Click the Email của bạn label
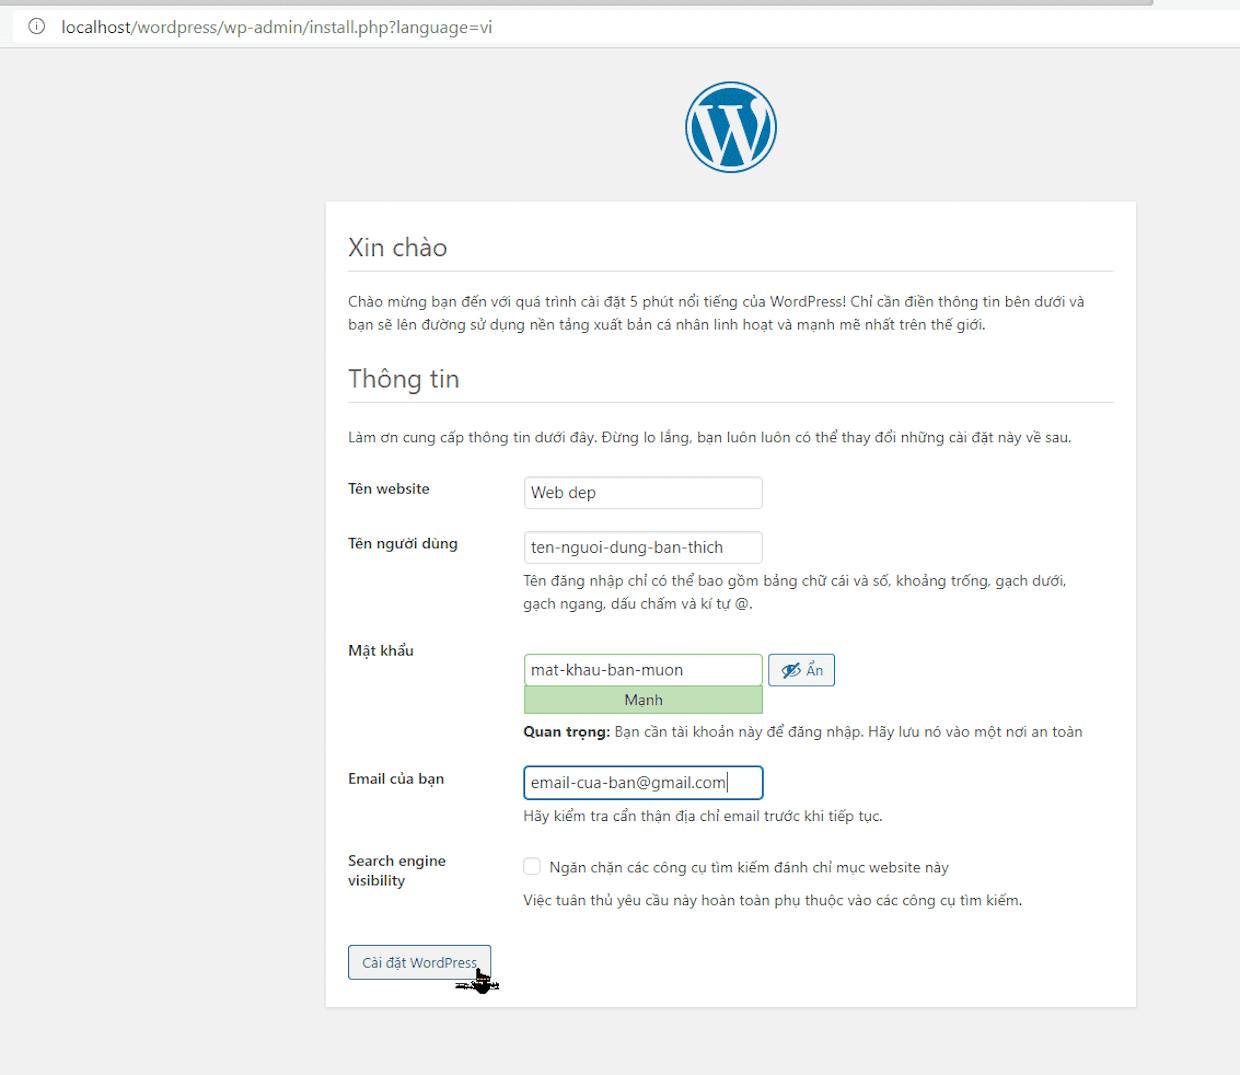 tap(396, 779)
